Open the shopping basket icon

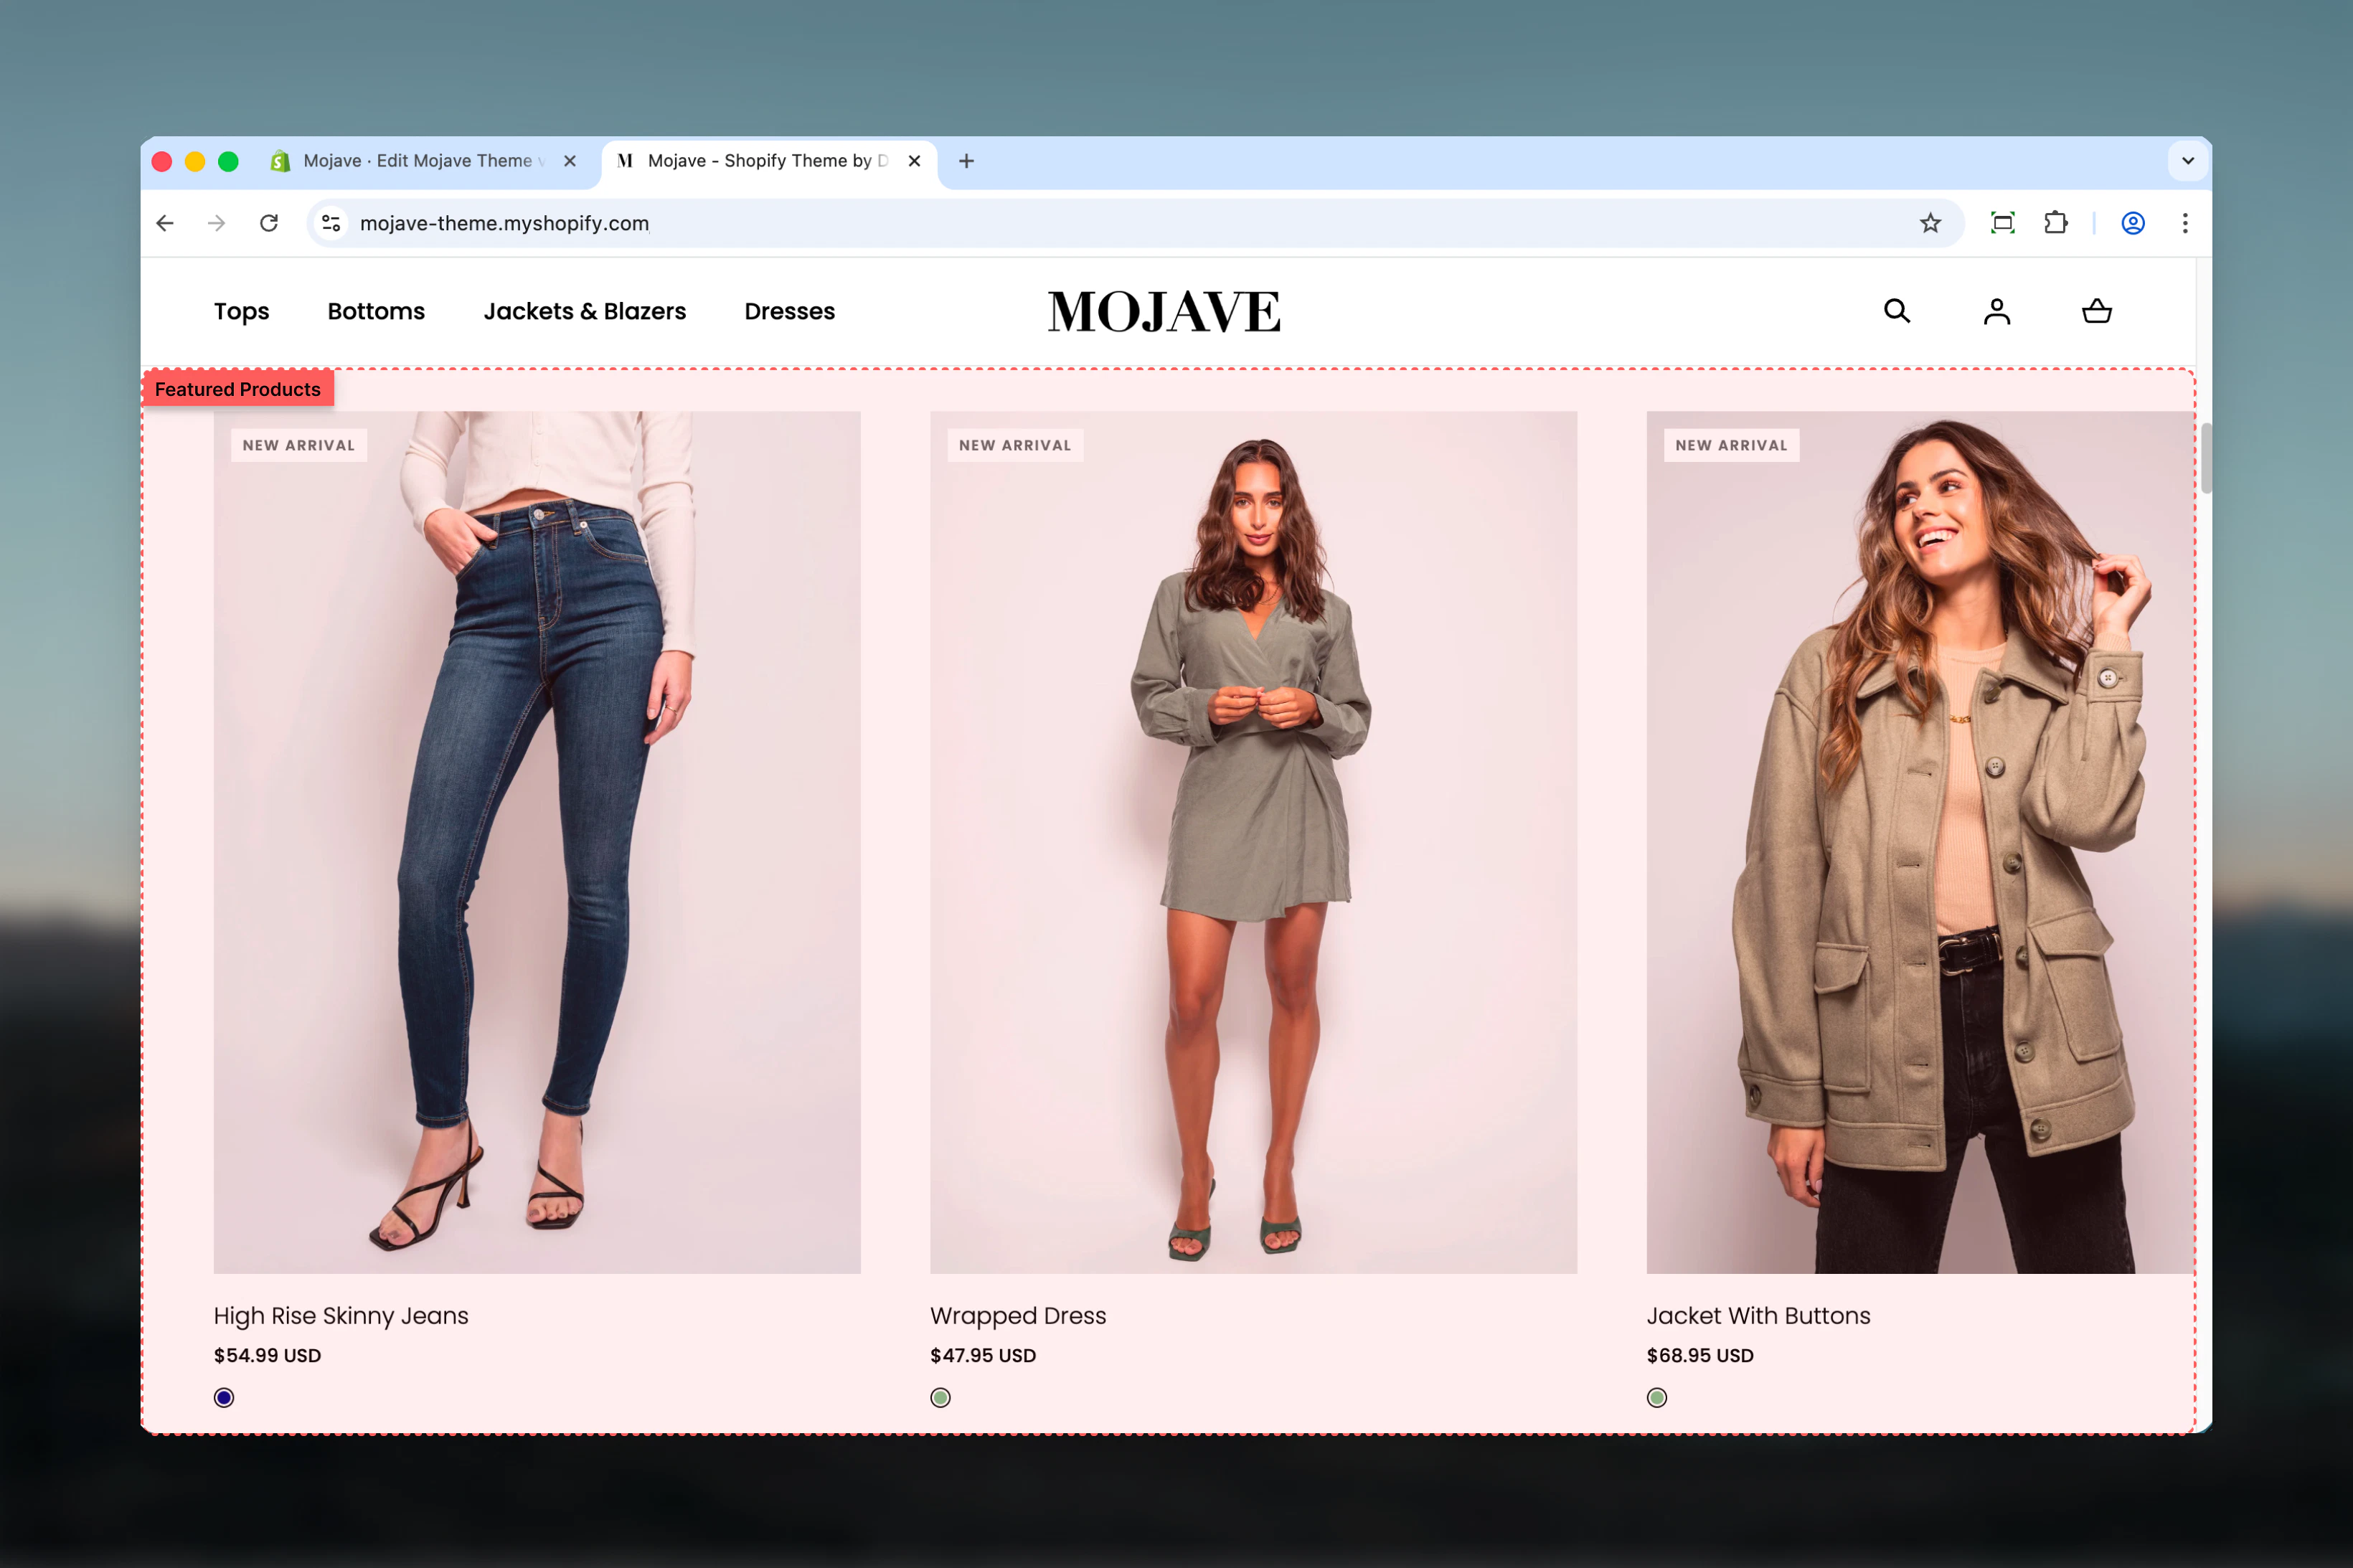point(2097,311)
